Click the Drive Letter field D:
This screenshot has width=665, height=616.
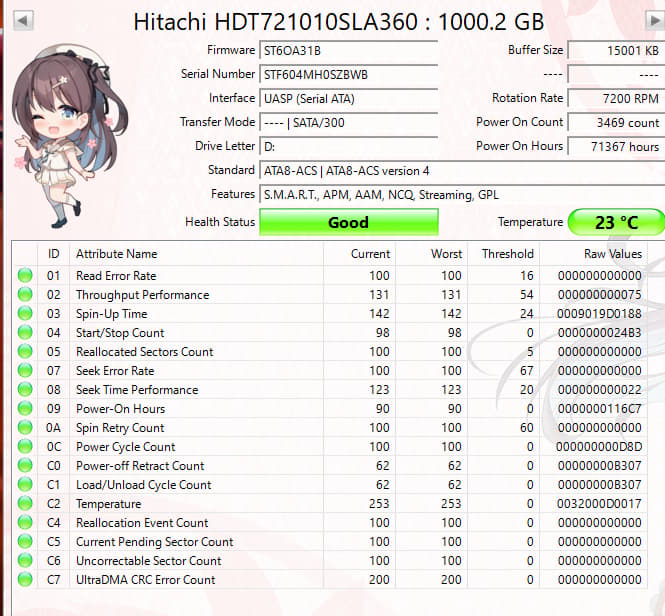tap(348, 146)
